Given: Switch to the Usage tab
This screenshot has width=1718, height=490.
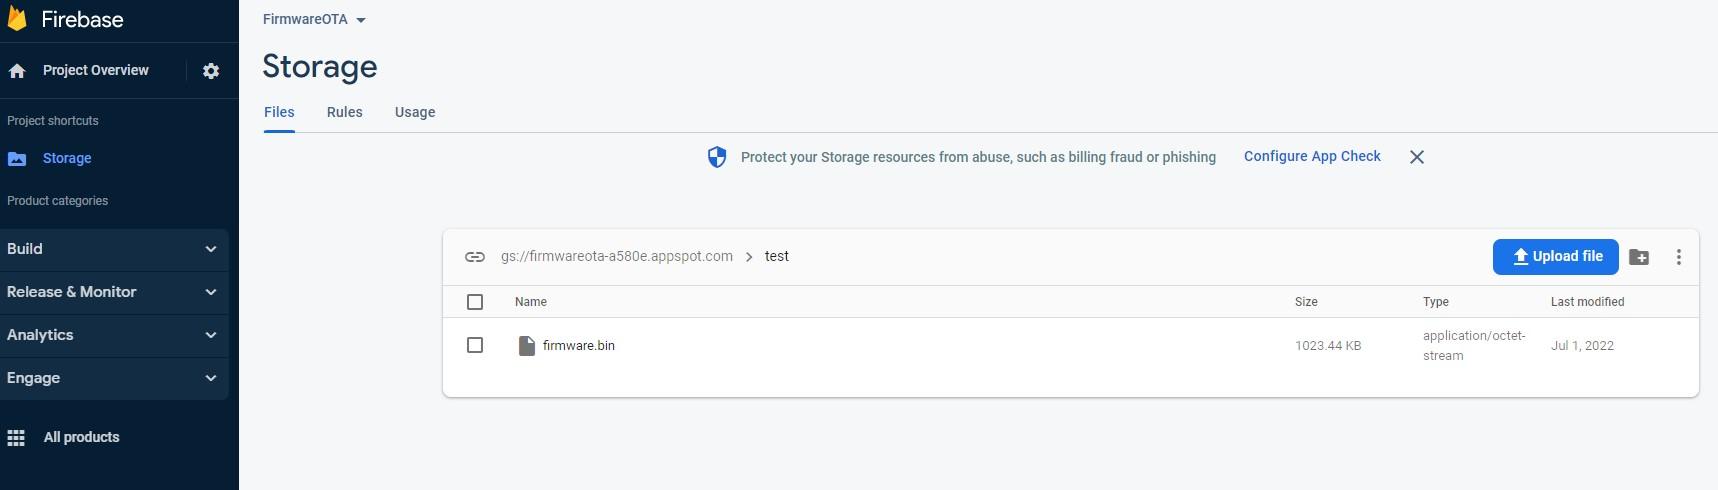Looking at the screenshot, I should point(415,112).
